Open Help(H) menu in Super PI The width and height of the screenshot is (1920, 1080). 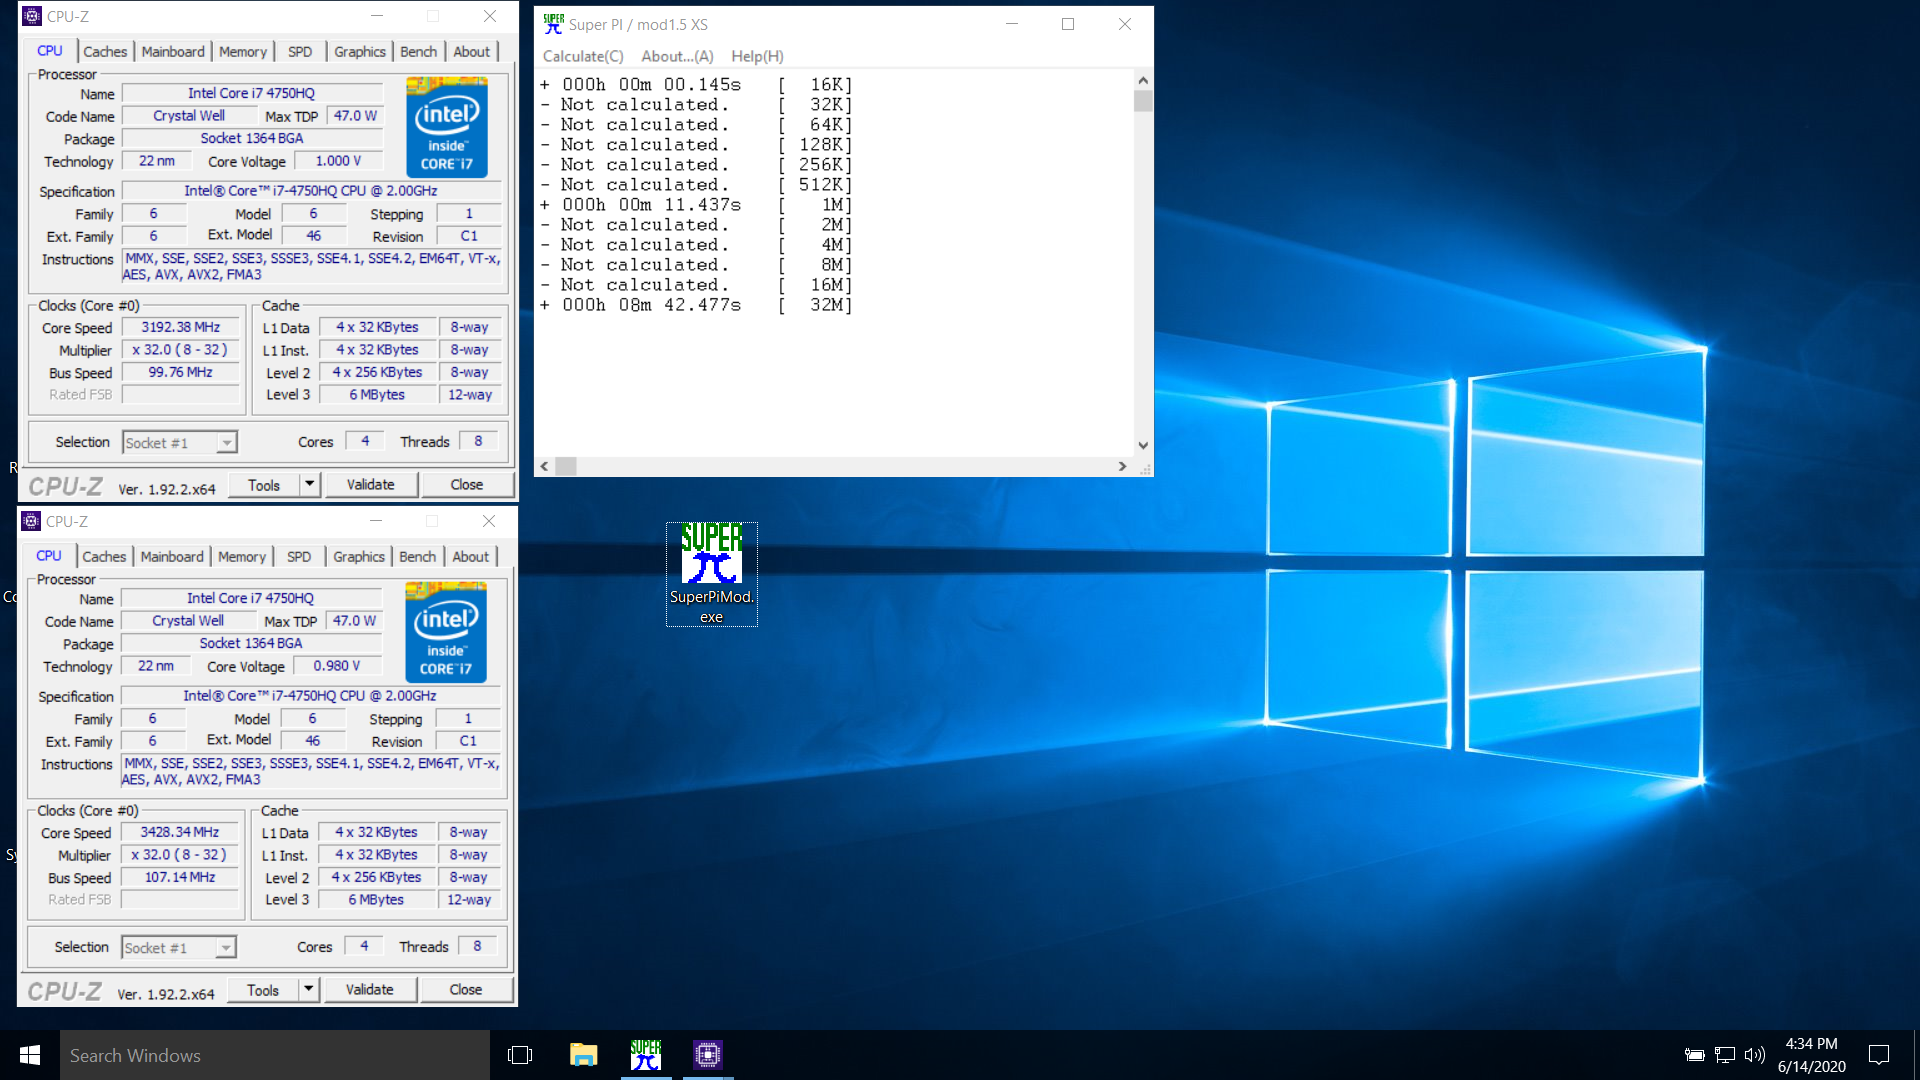click(757, 56)
